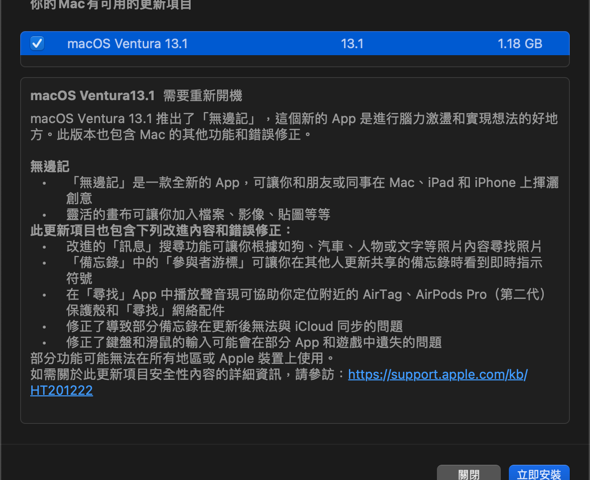Screen dimensions: 590x480
Task: Click the 13.1 version number in the row
Action: click(352, 44)
